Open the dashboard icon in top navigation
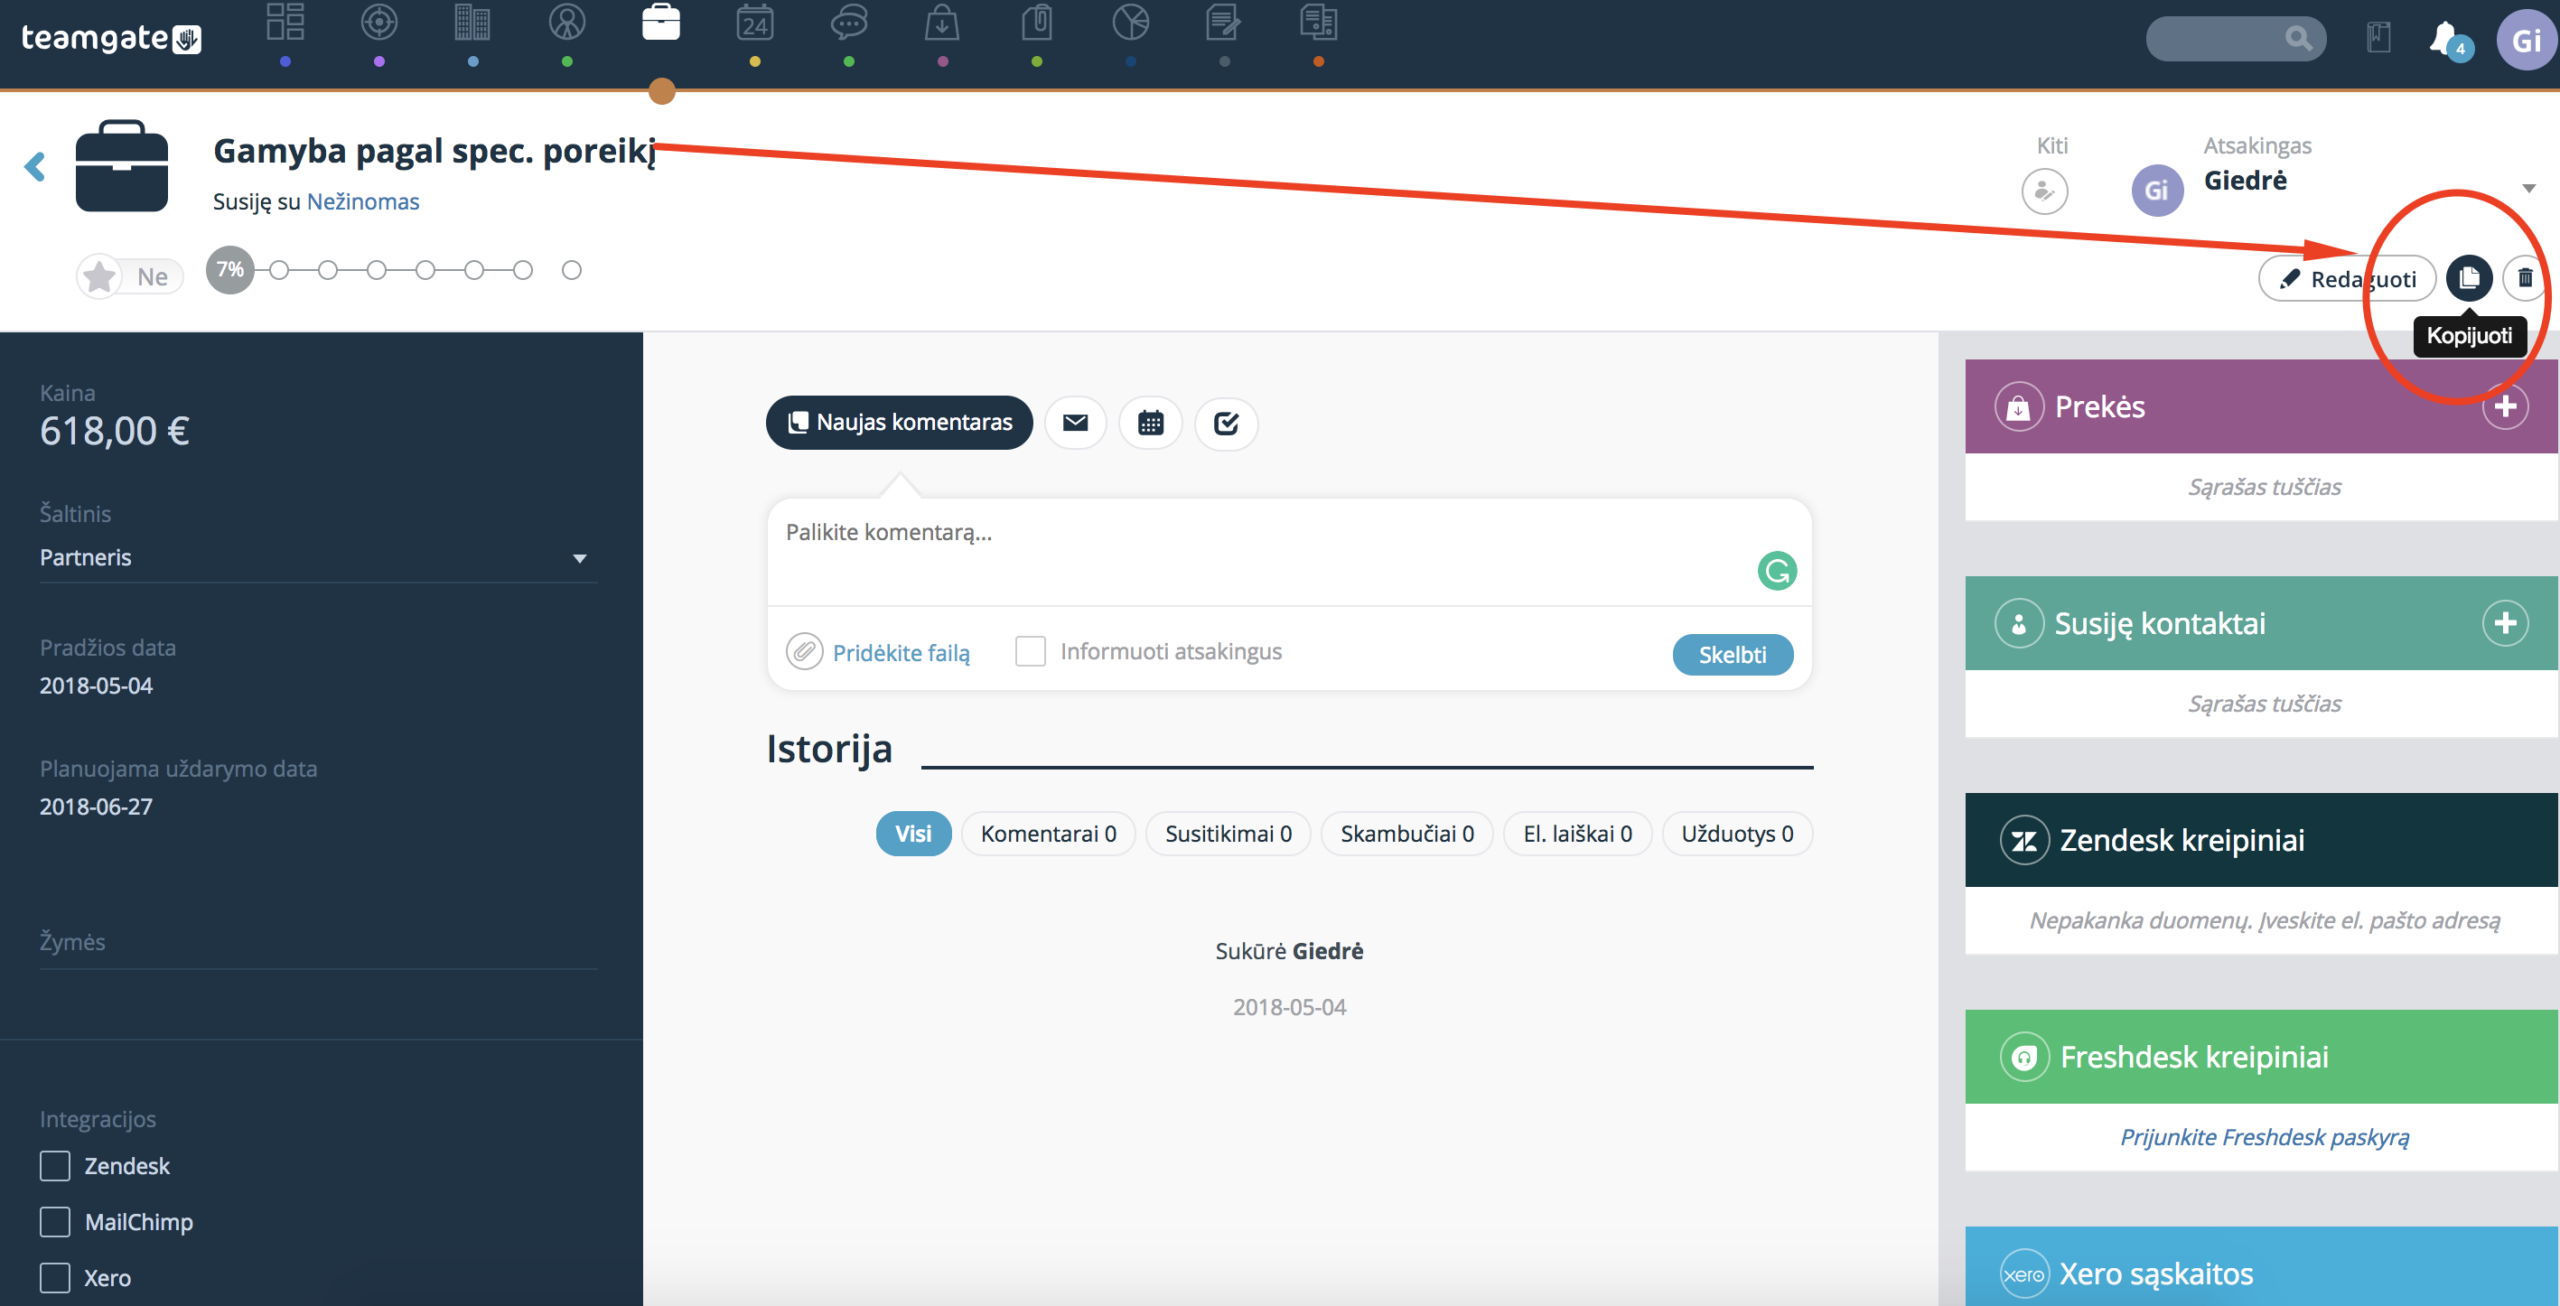2560x1306 pixels. (285, 22)
